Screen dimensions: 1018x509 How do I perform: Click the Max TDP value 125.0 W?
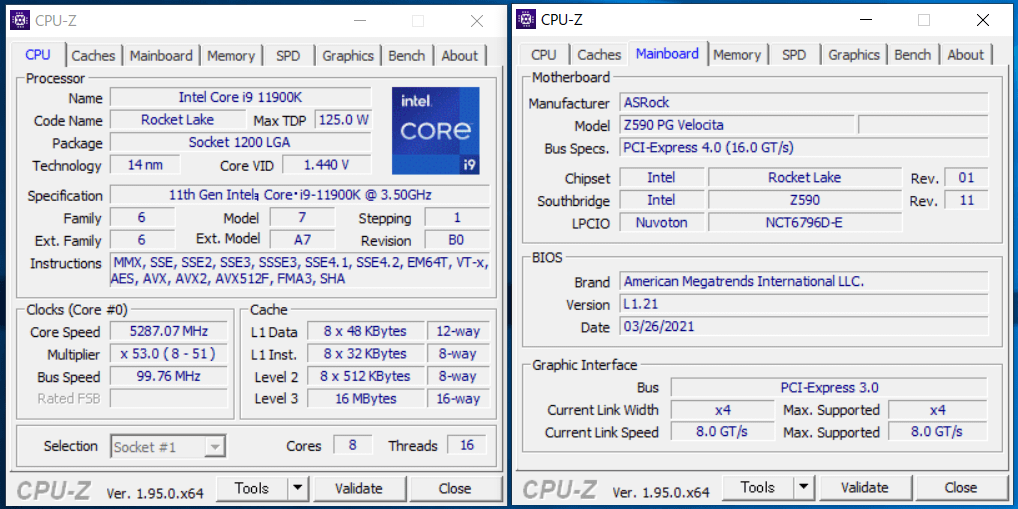(x=343, y=119)
